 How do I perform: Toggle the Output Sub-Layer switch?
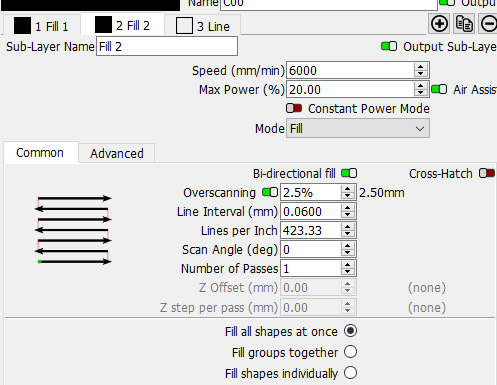click(x=389, y=46)
